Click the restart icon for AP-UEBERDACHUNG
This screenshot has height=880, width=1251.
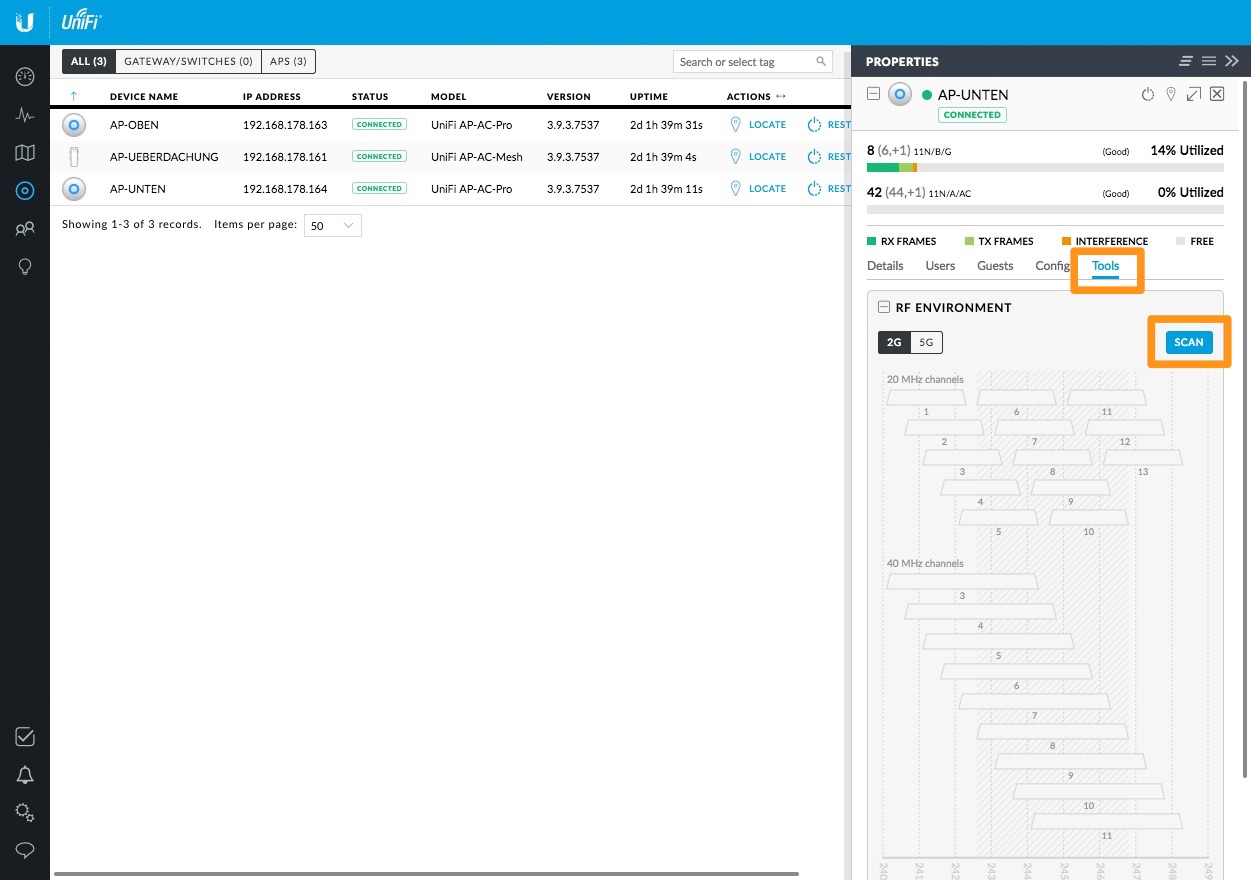(x=814, y=157)
